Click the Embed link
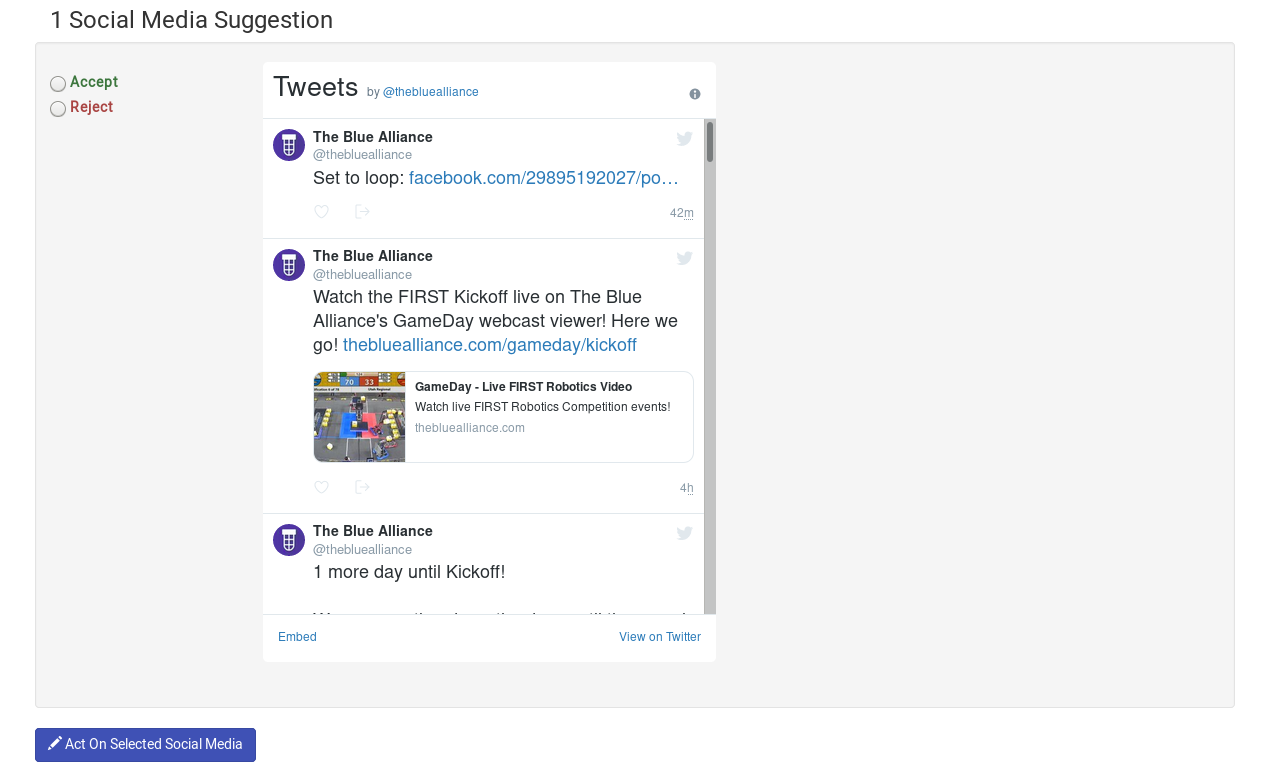 point(297,636)
